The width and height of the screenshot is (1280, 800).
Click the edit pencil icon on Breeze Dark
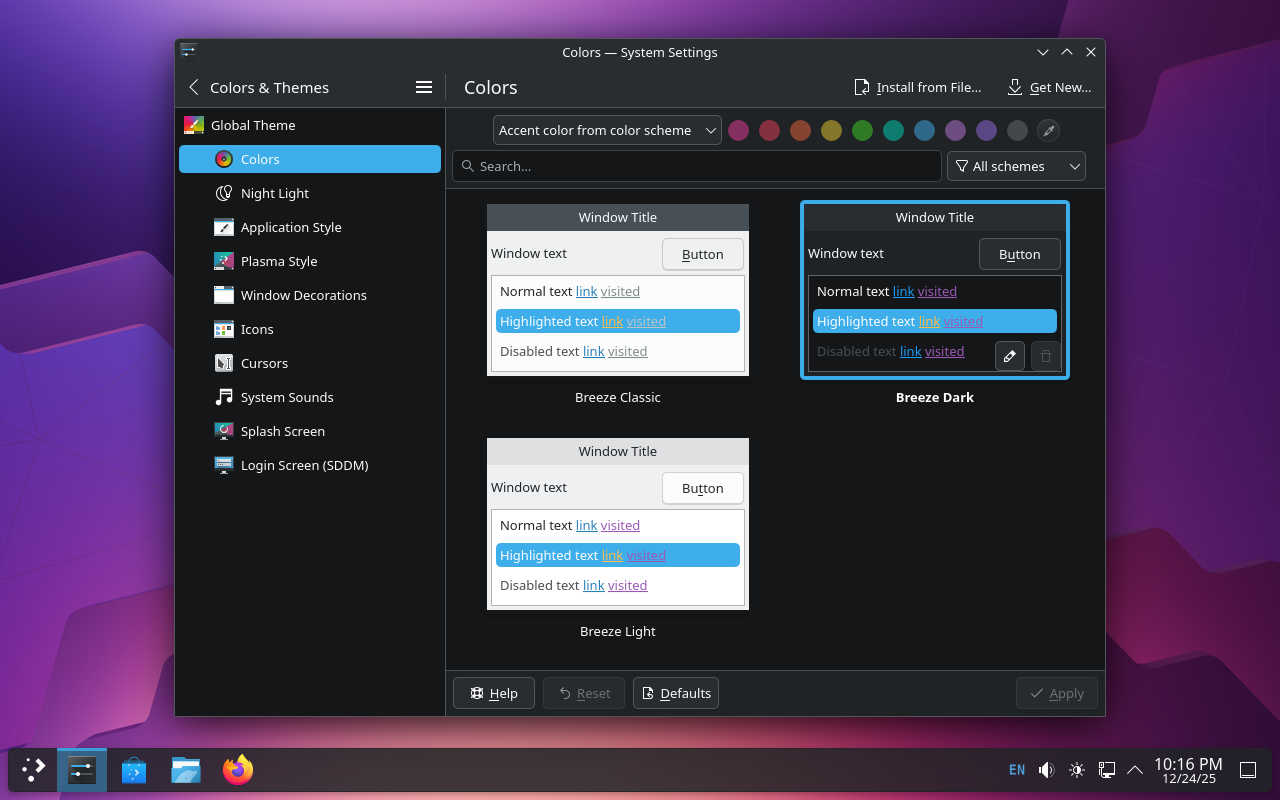click(1010, 356)
